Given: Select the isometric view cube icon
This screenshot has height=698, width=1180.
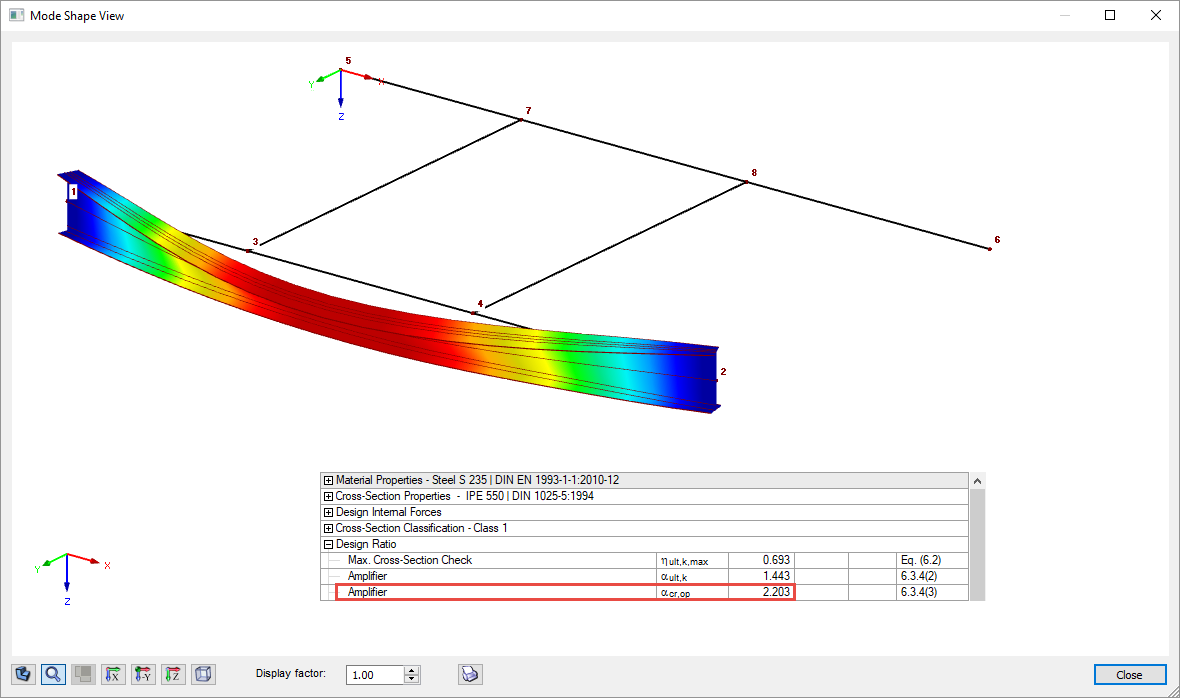Looking at the screenshot, I should point(202,673).
